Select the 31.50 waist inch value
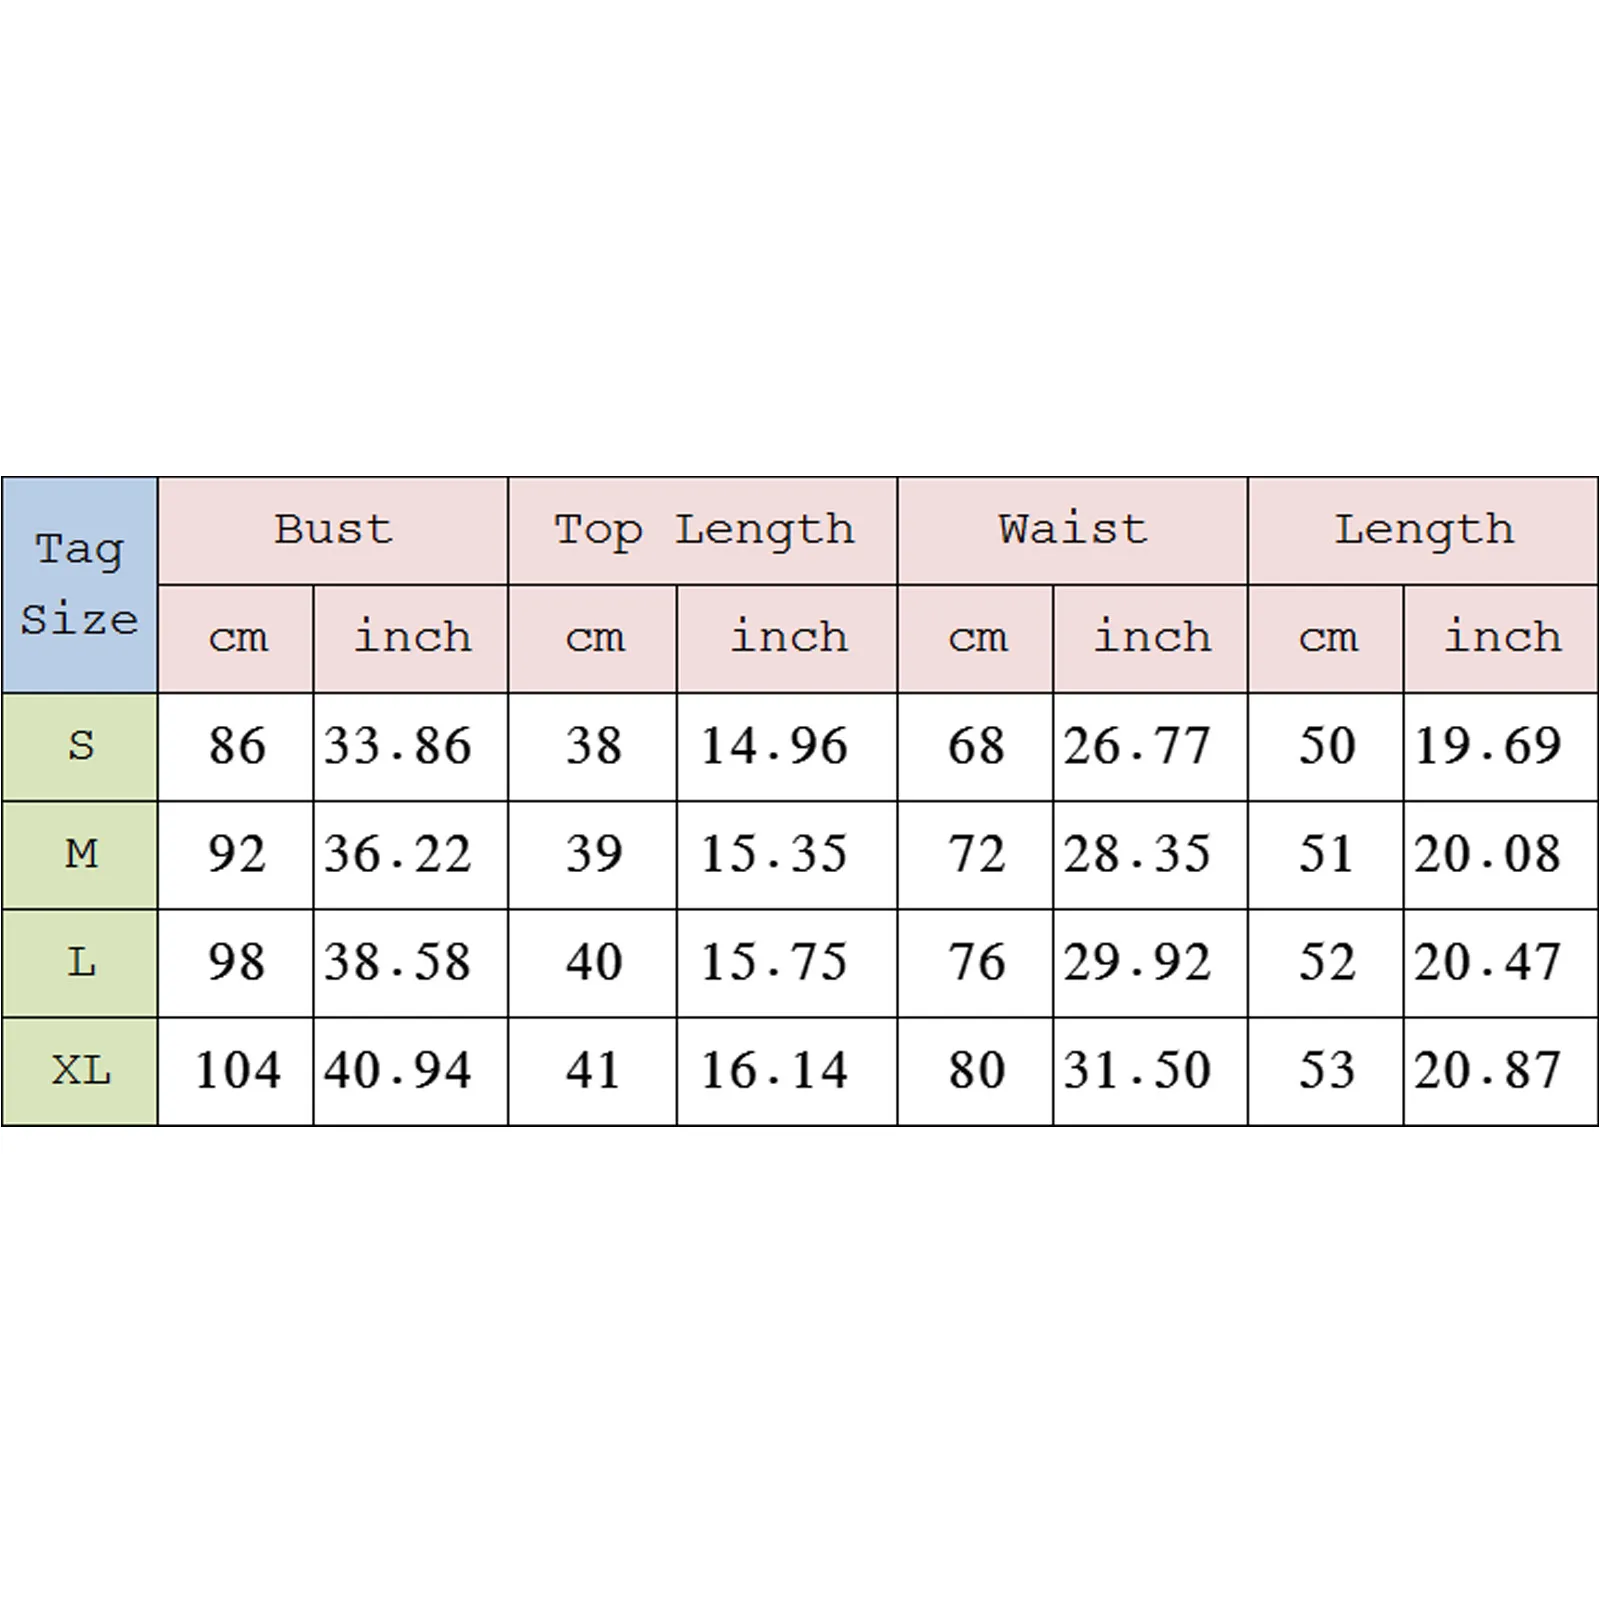This screenshot has width=1600, height=1600. click(1137, 1071)
